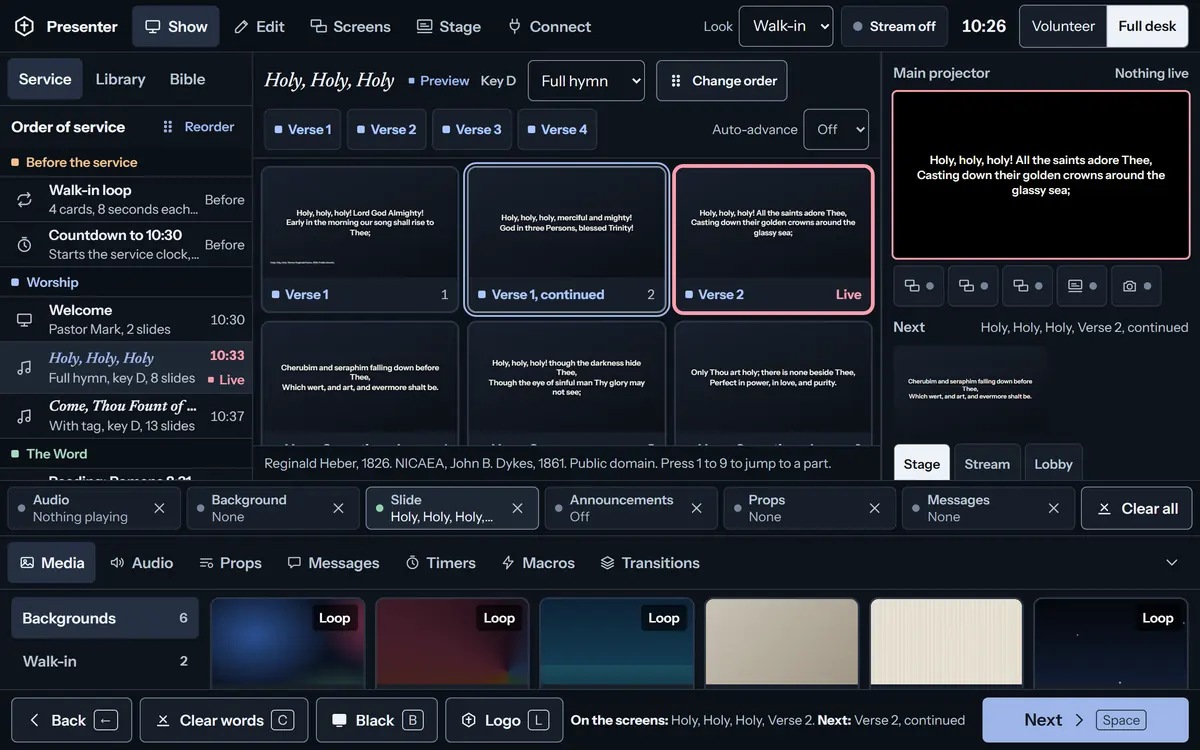The height and width of the screenshot is (750, 1200).
Task: Collapse the media panel with the chevron
Action: pos(1172,563)
